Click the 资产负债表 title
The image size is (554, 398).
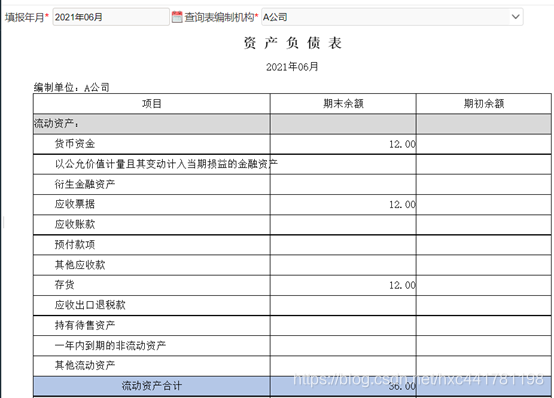pos(293,43)
